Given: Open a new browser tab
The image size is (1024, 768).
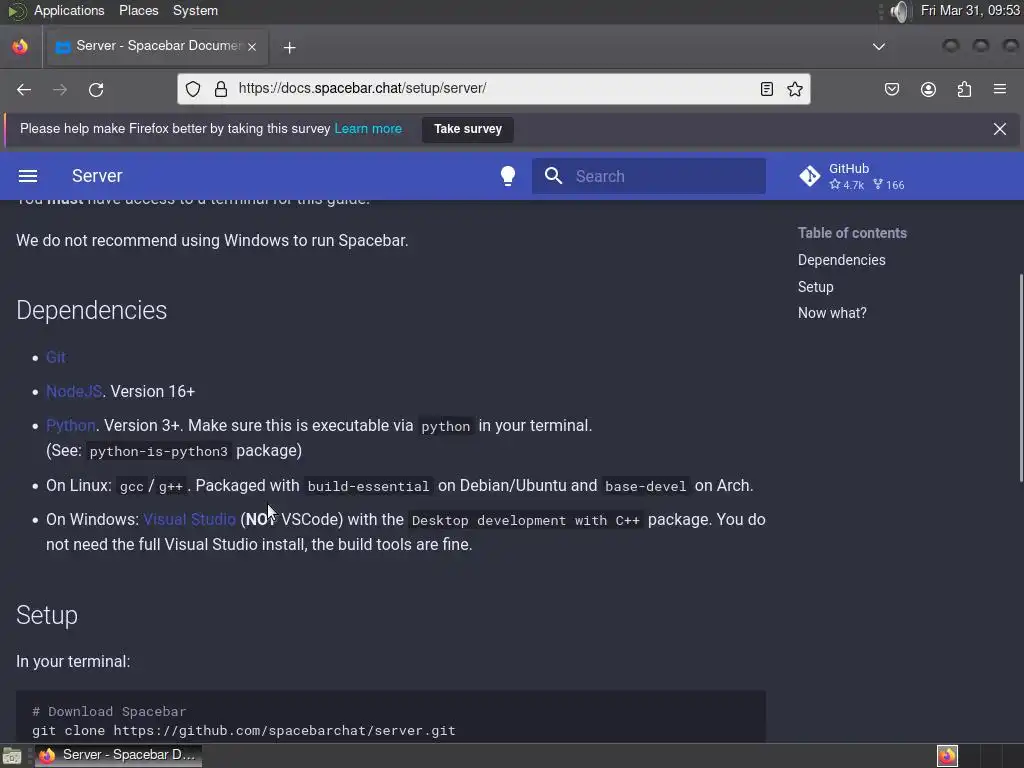Looking at the screenshot, I should (289, 48).
